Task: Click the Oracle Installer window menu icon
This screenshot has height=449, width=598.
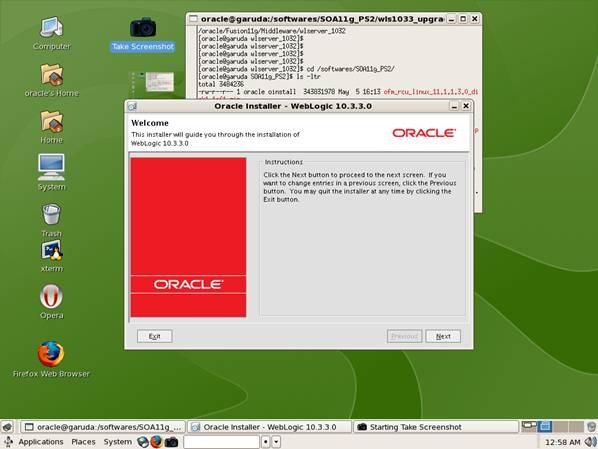Action: click(x=132, y=106)
